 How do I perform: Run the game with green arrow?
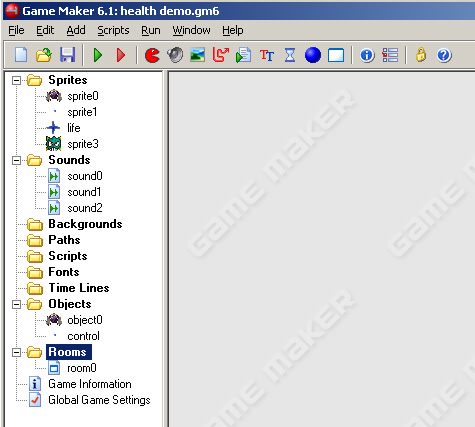98,55
